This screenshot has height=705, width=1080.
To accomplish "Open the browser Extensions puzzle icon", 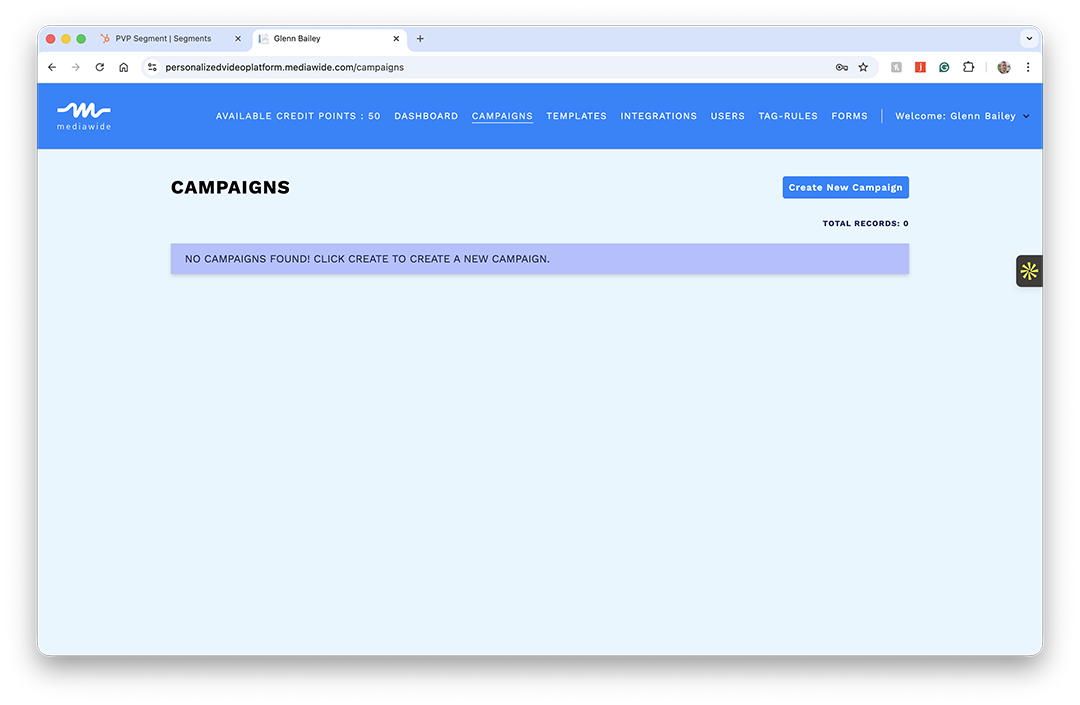I will pyautogui.click(x=968, y=67).
